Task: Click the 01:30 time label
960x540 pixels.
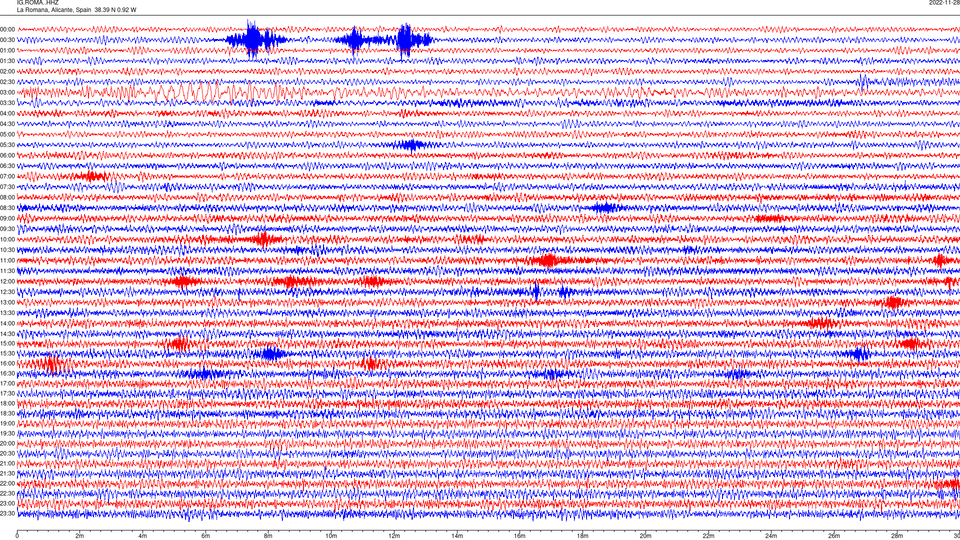Action: pyautogui.click(x=7, y=61)
